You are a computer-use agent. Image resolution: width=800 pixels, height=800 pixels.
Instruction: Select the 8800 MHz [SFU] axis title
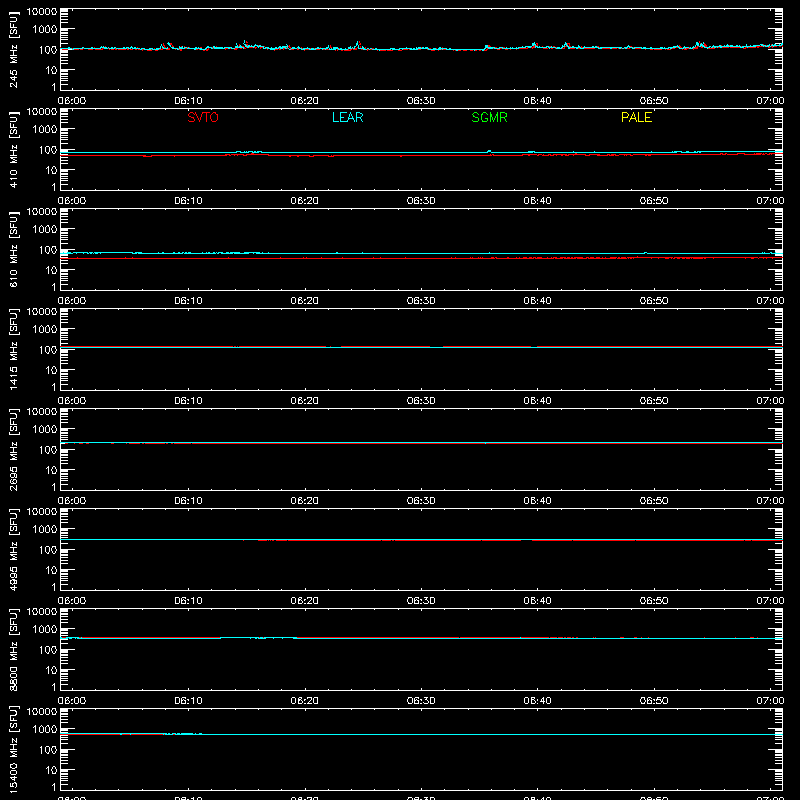13,649
